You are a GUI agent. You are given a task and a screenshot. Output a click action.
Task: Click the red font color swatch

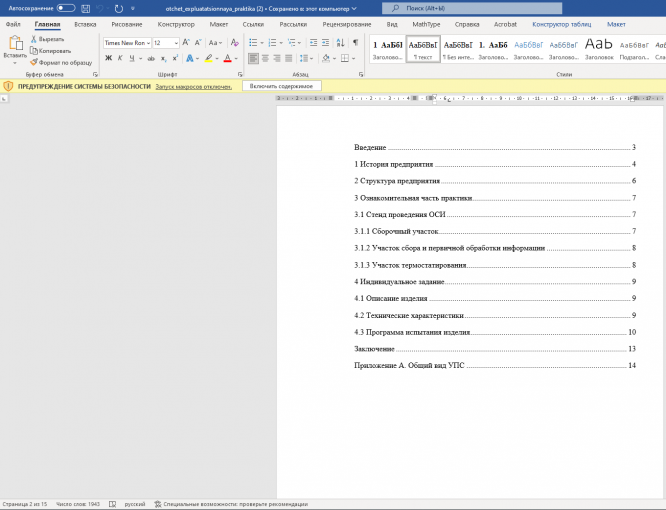pyautogui.click(x=227, y=58)
